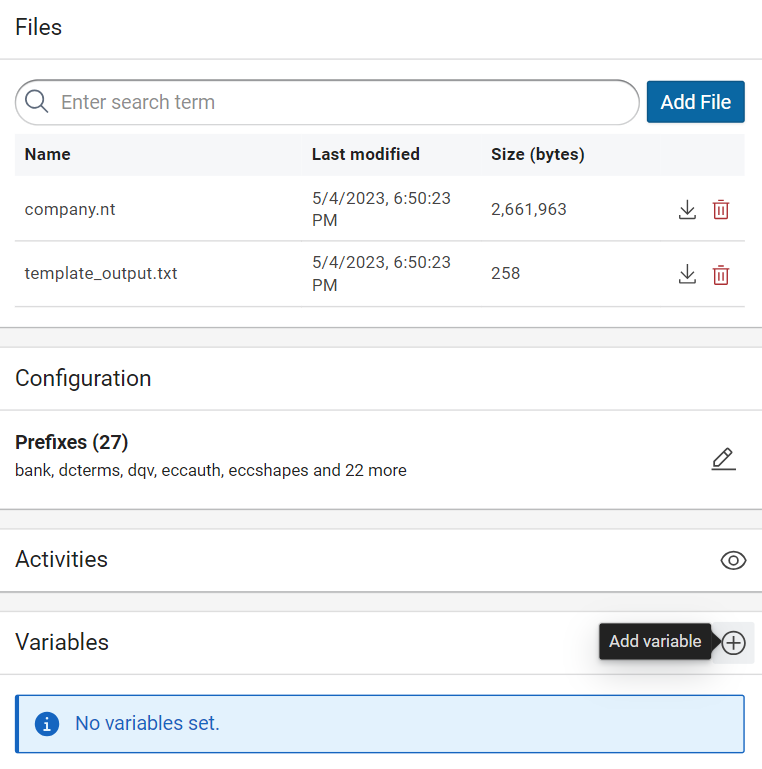Download the company.nt file
This screenshot has width=762, height=769.
point(687,210)
